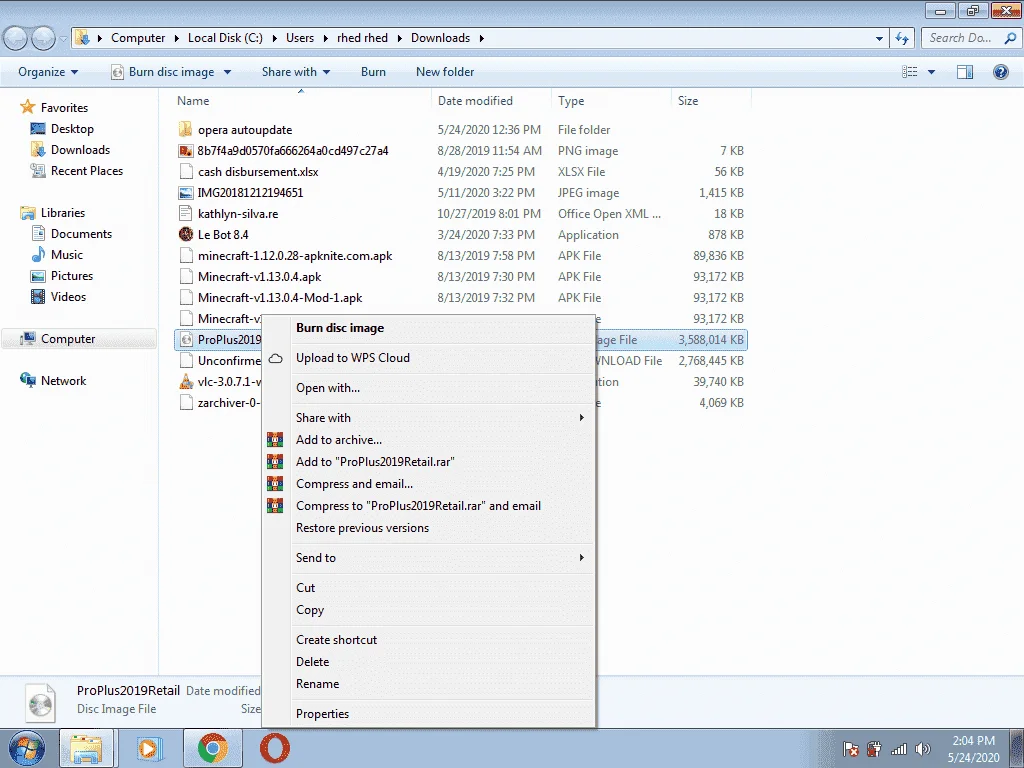Open the Help question mark icon
Image resolution: width=1024 pixels, height=768 pixels.
click(1000, 72)
